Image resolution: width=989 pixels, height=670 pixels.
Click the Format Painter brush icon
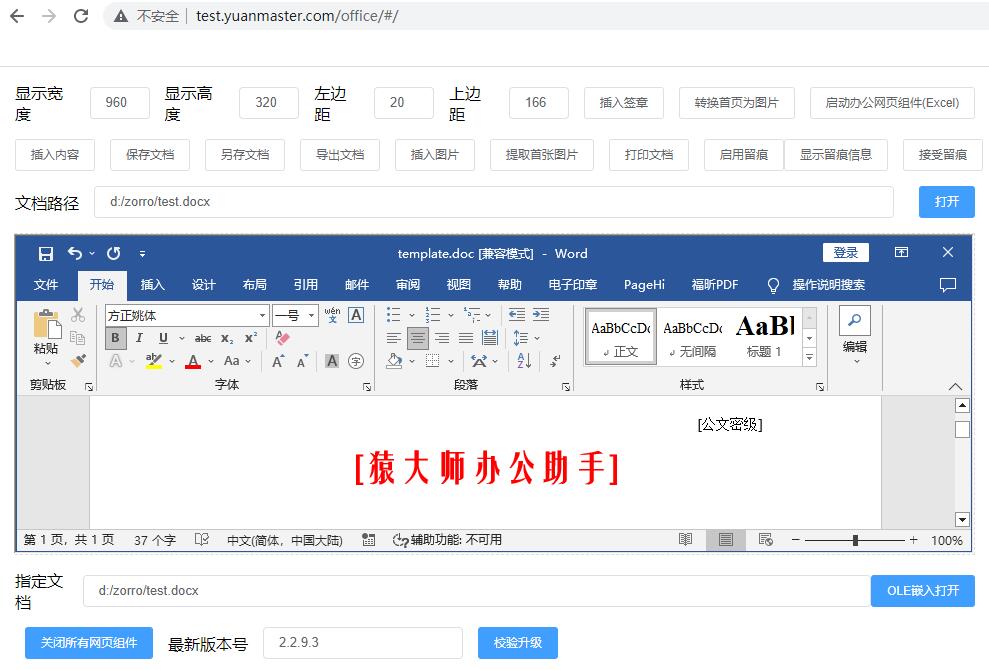point(78,361)
